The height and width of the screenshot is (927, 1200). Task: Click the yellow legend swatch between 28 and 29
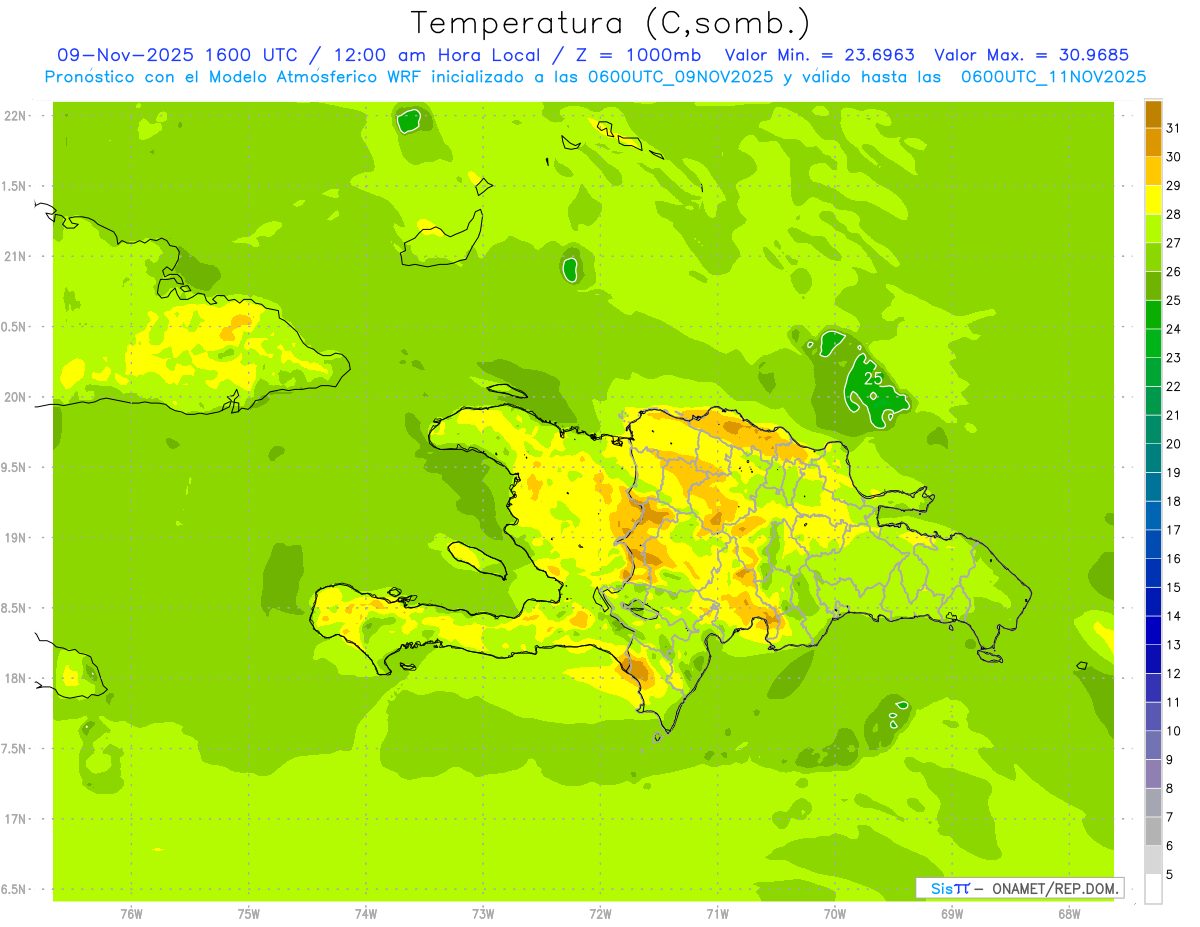(1153, 200)
